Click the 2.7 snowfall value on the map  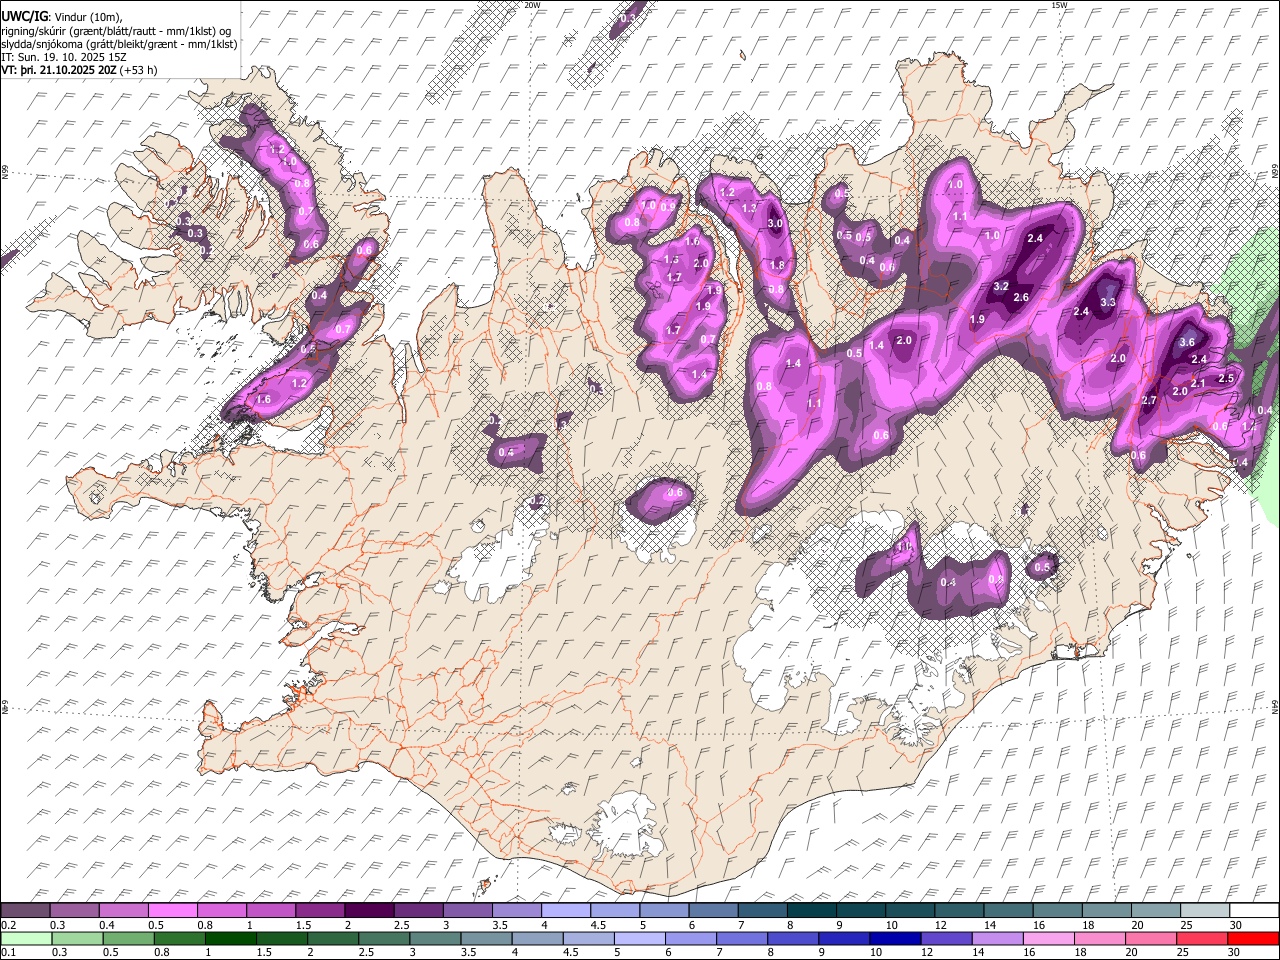coord(1149,400)
